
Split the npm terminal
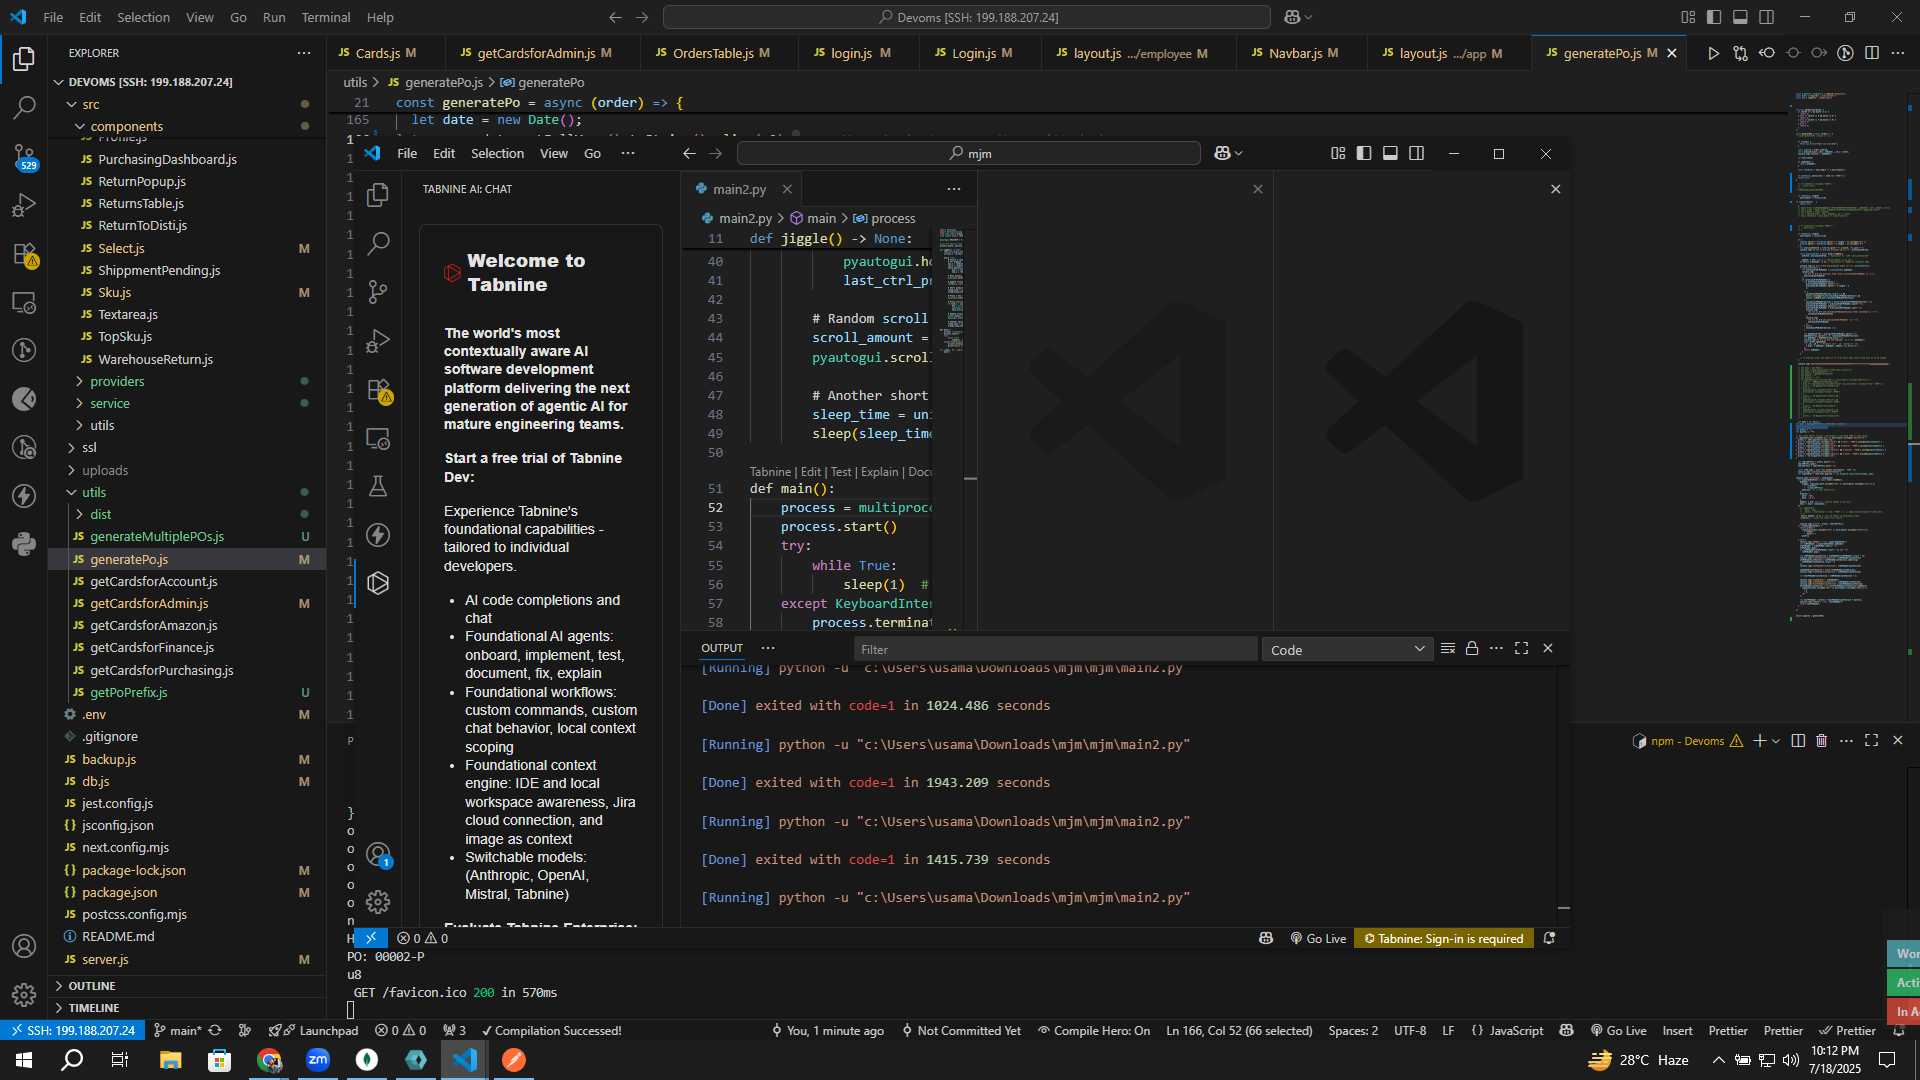(1798, 740)
